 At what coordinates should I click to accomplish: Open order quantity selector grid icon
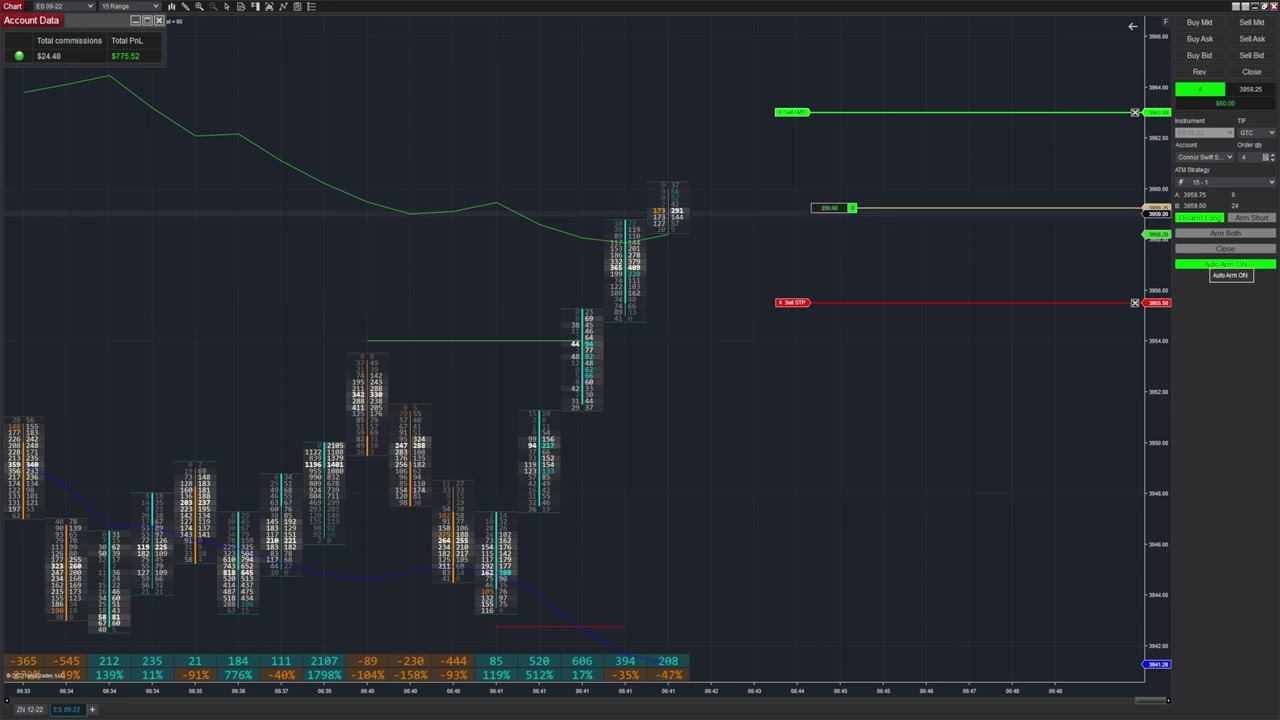point(1265,157)
